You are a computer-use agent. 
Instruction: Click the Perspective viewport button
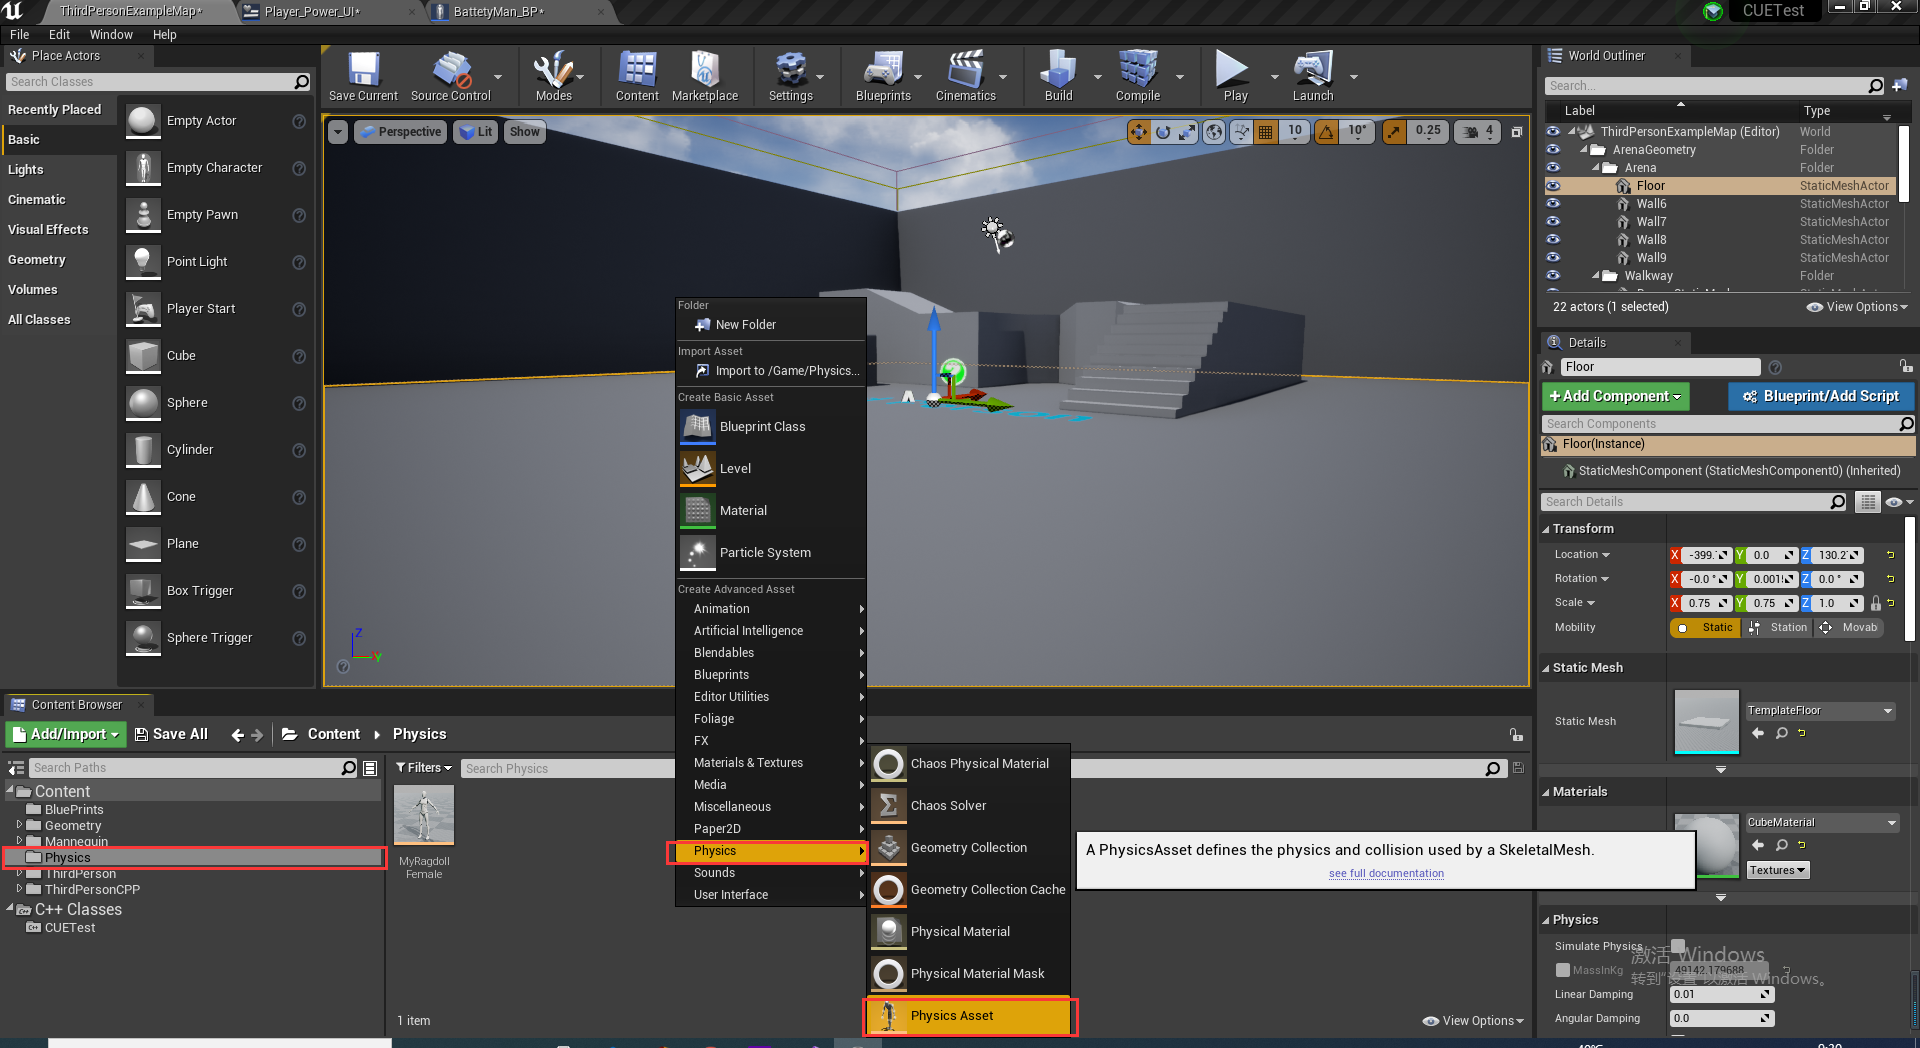coord(399,132)
